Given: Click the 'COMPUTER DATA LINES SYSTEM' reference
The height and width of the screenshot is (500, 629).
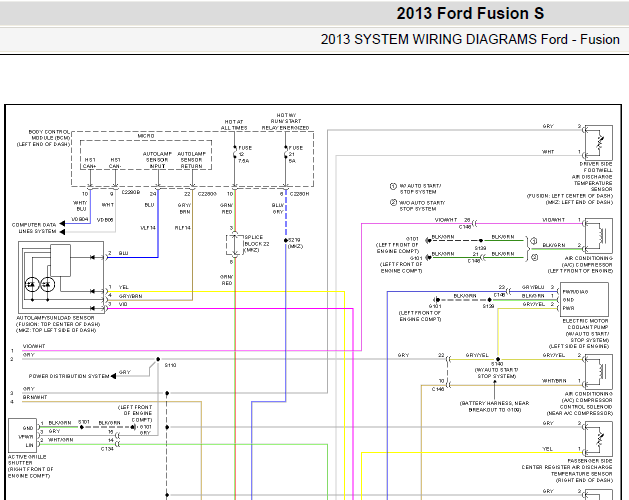Looking at the screenshot, I should tap(34, 228).
